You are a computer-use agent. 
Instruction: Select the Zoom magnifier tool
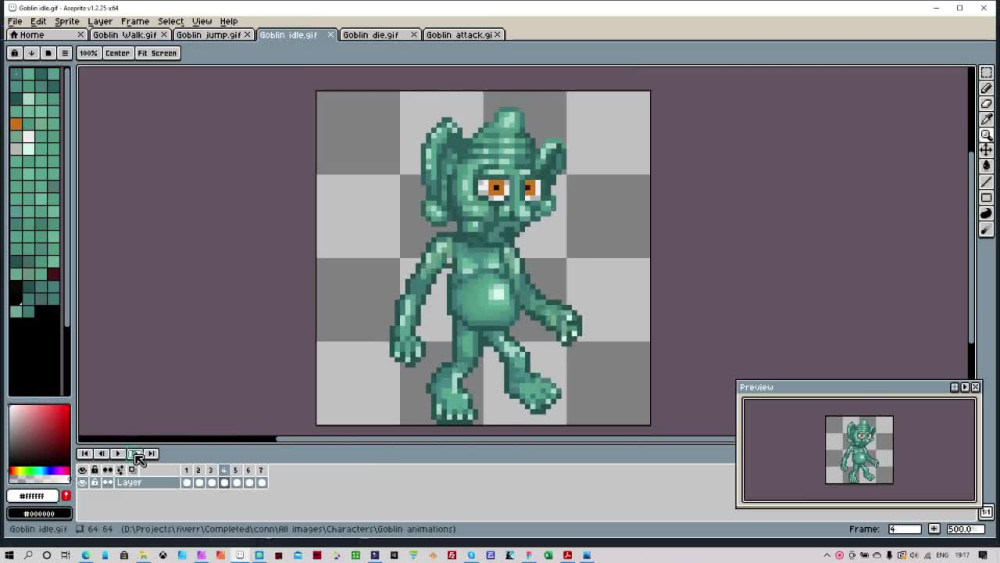point(986,135)
